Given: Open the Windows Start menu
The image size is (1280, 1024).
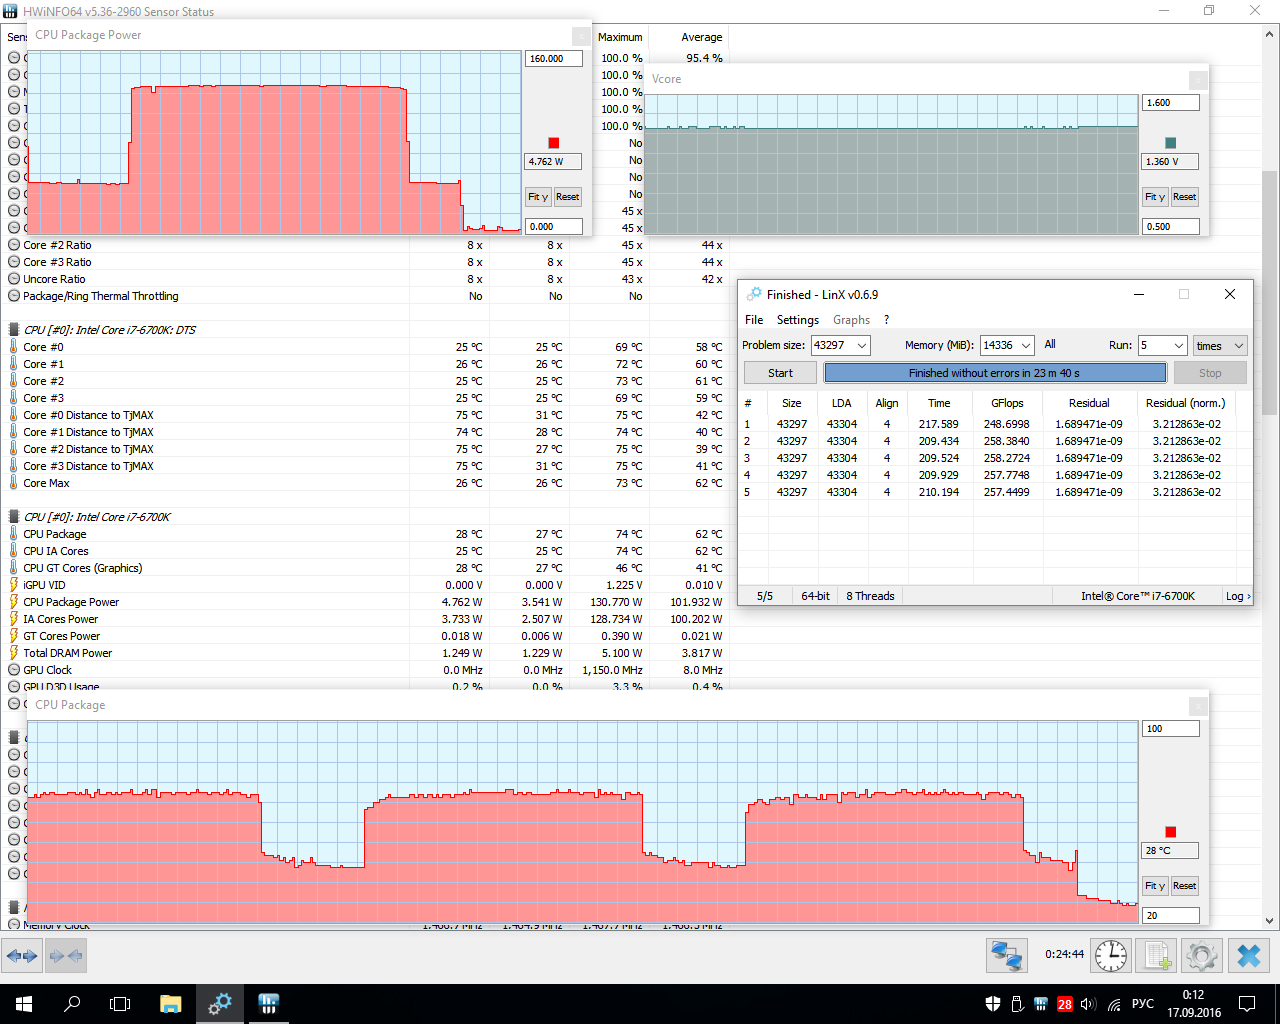Looking at the screenshot, I should [x=24, y=1004].
